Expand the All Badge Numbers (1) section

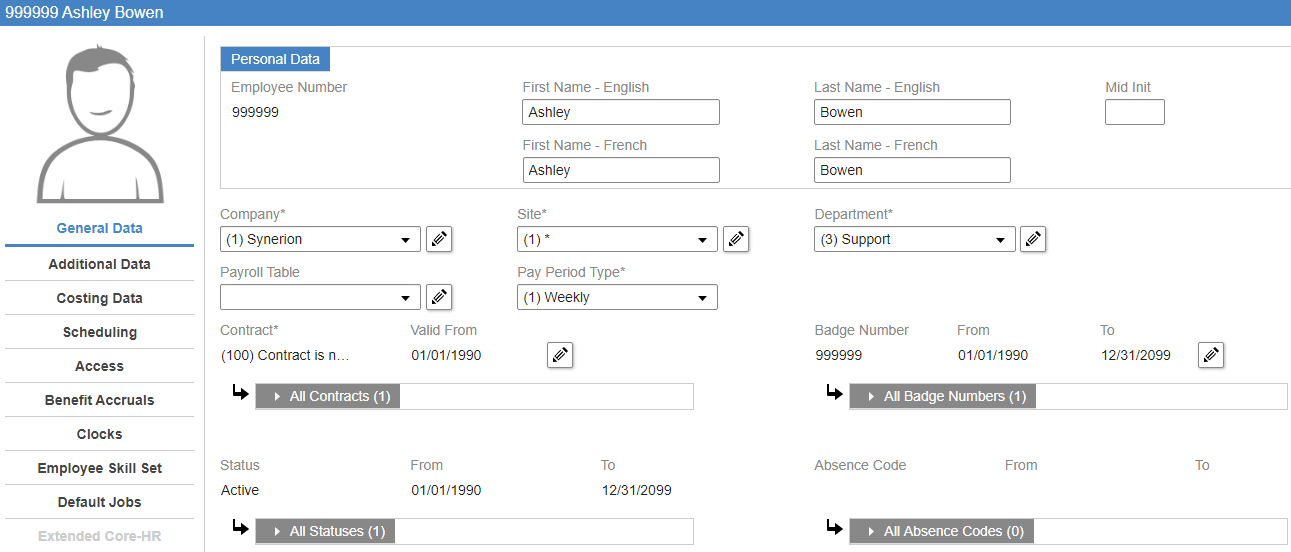click(943, 397)
